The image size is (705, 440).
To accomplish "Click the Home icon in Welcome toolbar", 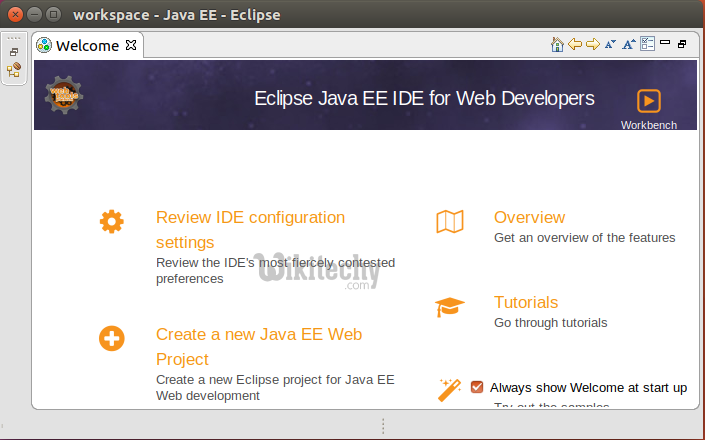I will tap(557, 44).
